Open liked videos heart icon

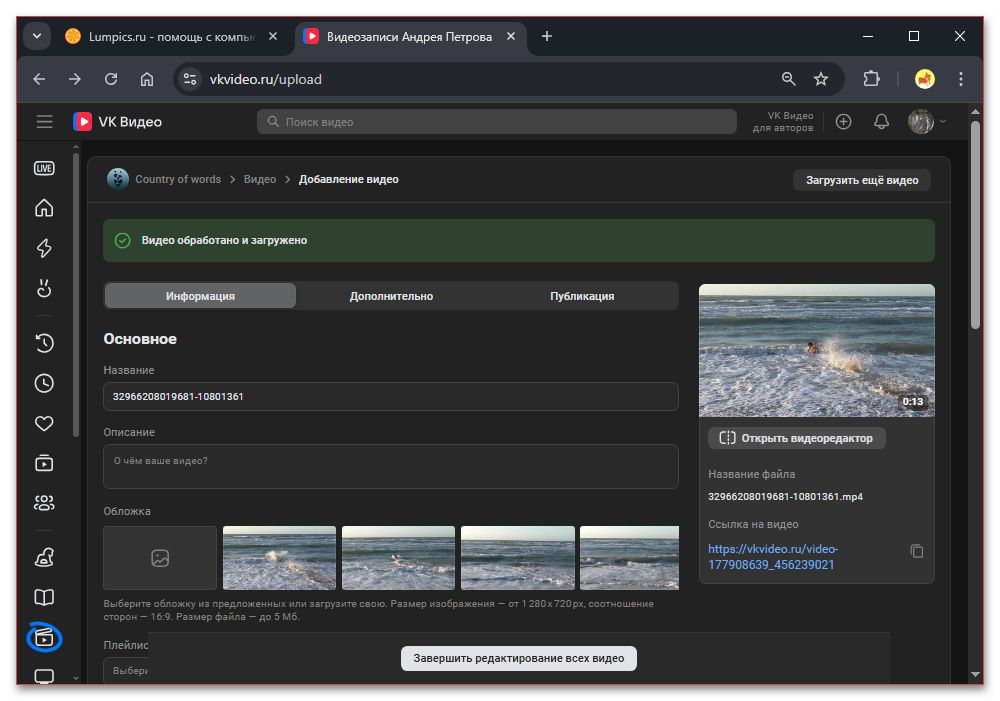[44, 424]
